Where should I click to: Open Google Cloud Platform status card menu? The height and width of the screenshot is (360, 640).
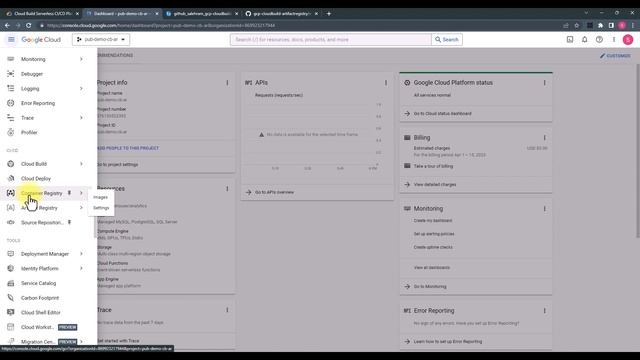tap(544, 83)
